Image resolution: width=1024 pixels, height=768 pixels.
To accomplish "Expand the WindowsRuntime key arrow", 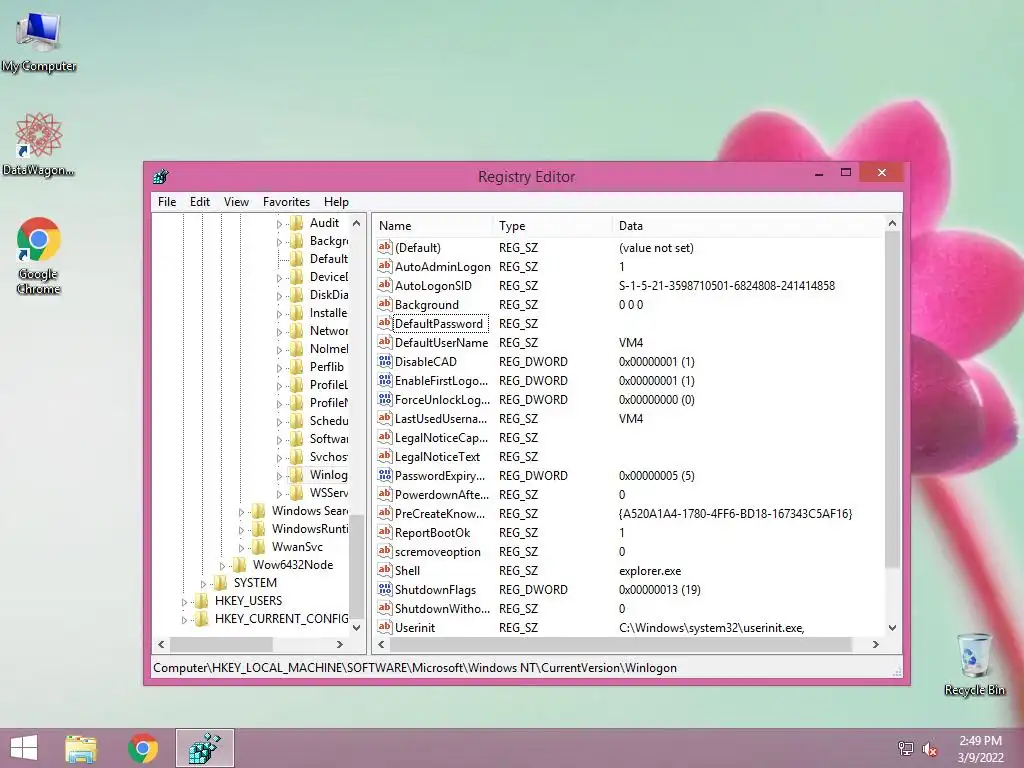I will coord(242,530).
